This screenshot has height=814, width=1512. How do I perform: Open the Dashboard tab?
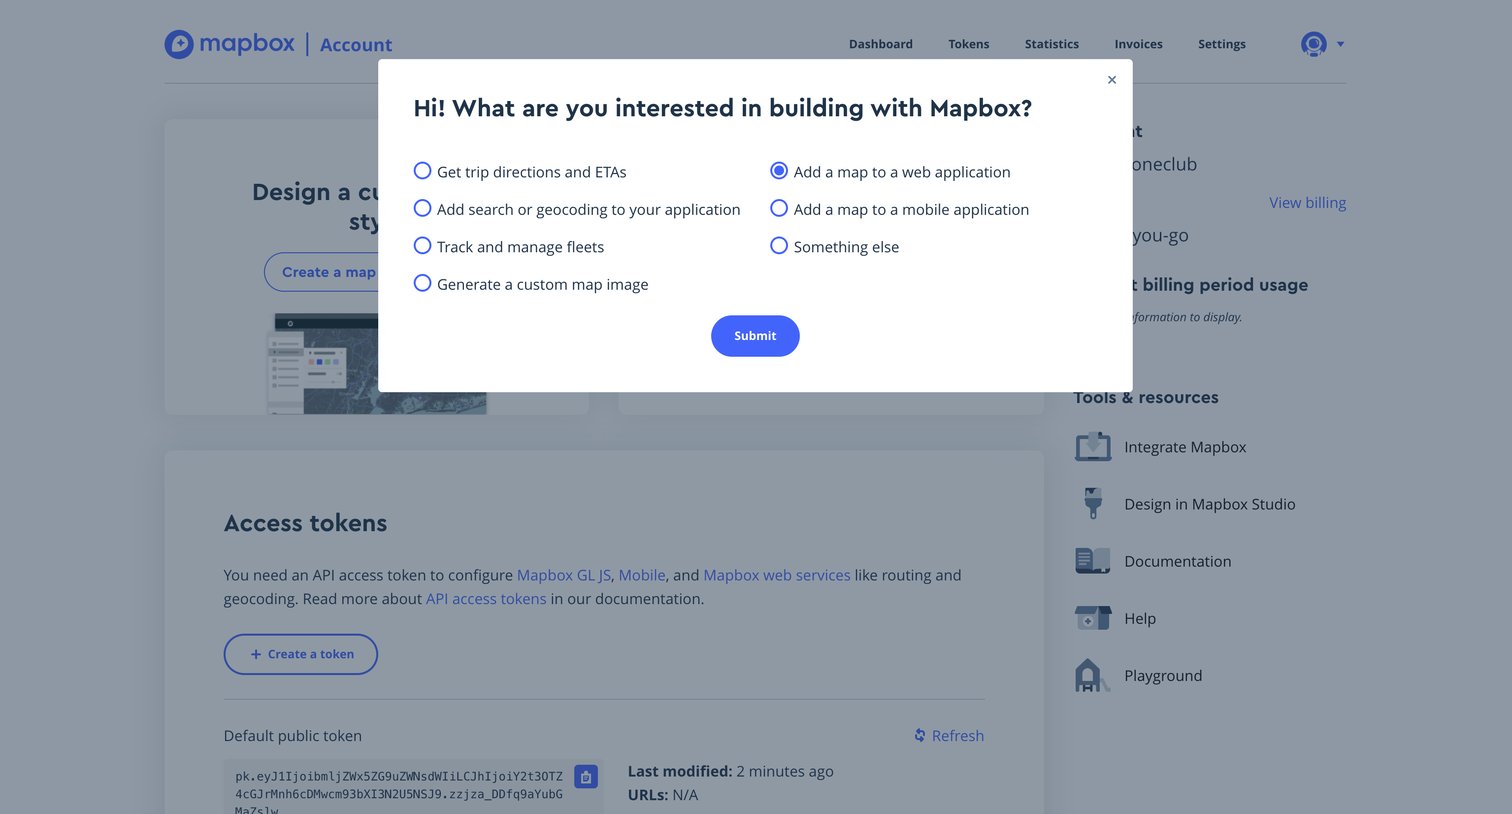click(x=881, y=44)
